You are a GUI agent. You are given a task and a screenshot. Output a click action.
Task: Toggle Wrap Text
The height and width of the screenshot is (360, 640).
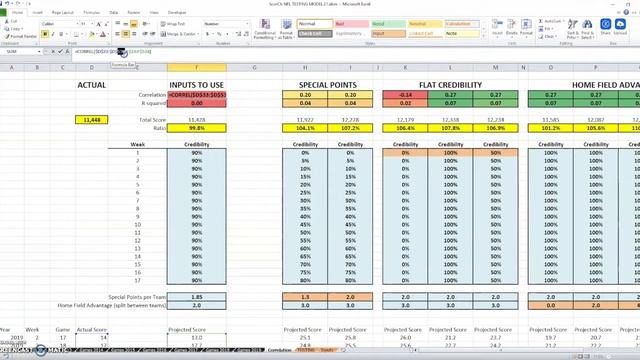[x=173, y=24]
